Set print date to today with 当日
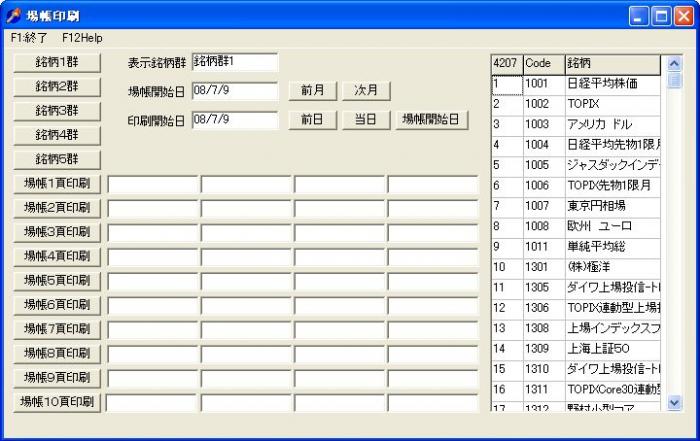 pyautogui.click(x=366, y=120)
